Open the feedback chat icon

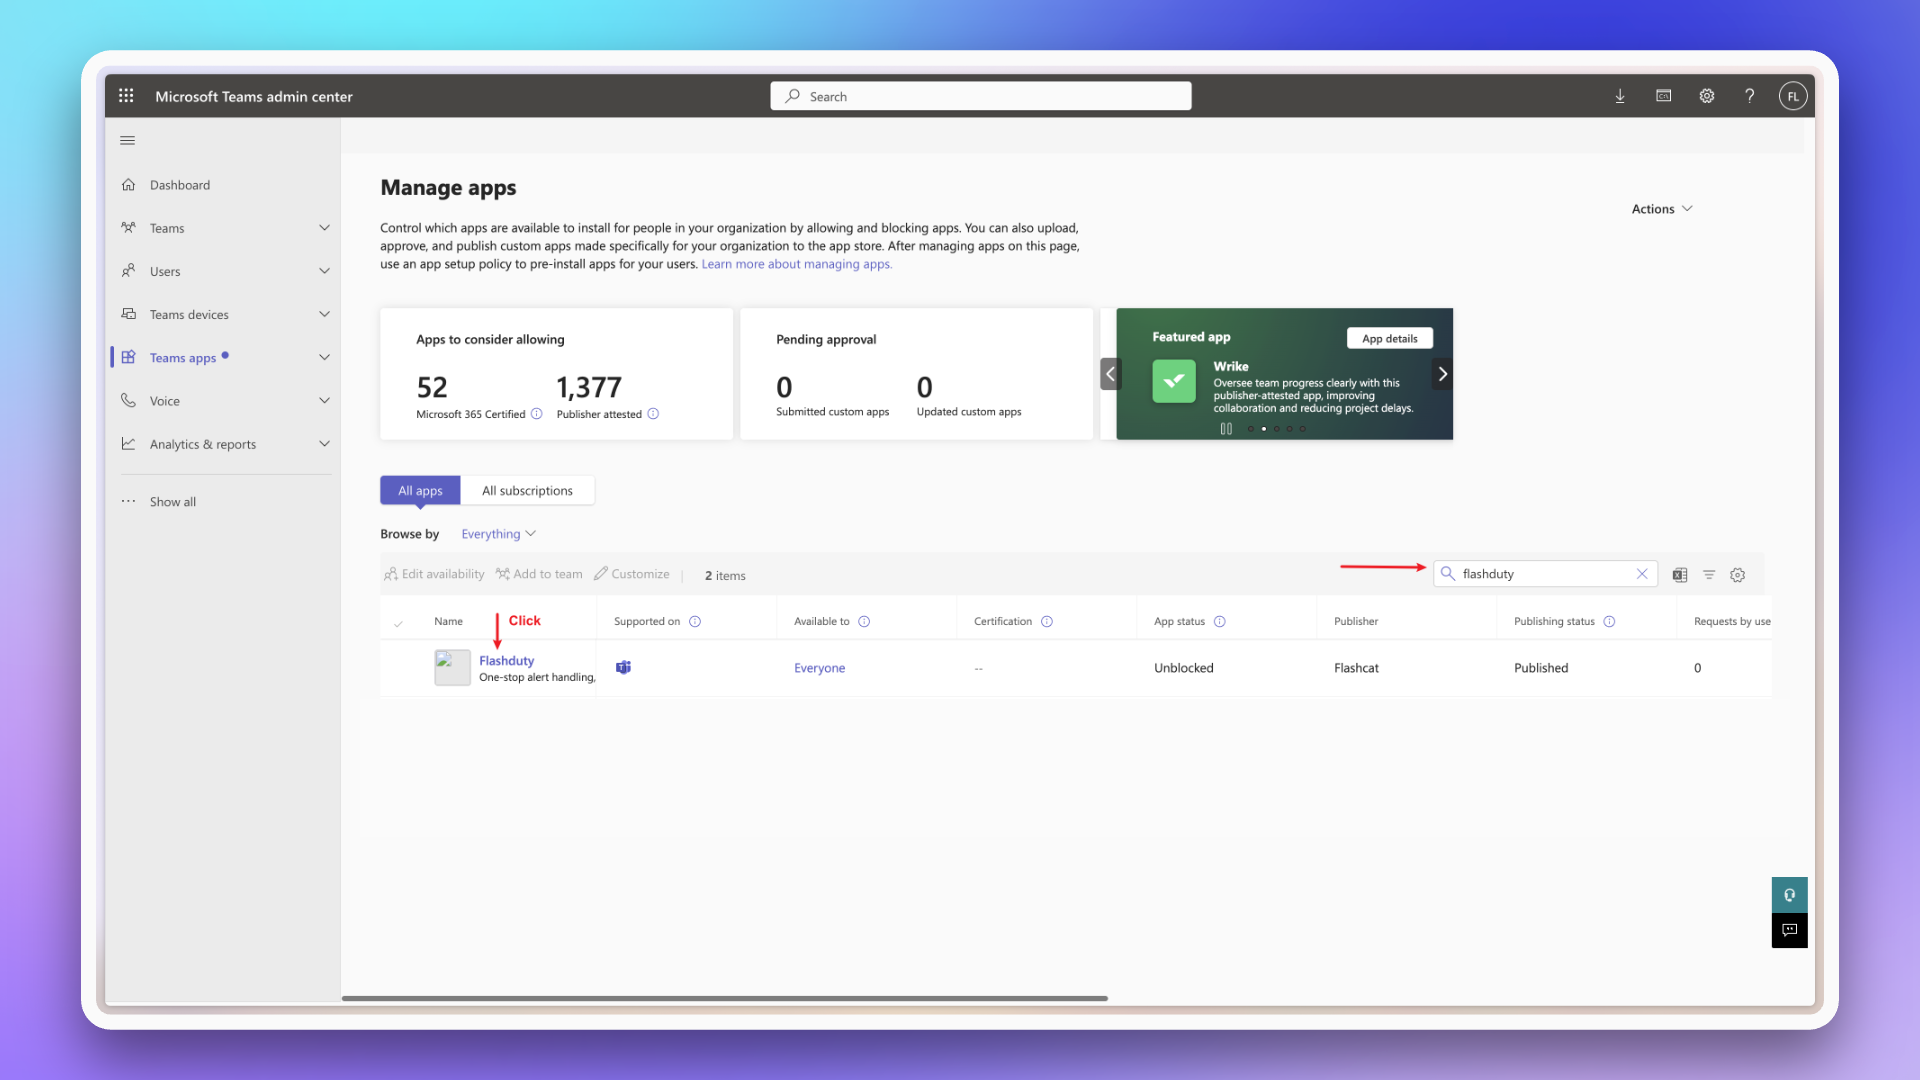[x=1789, y=930]
